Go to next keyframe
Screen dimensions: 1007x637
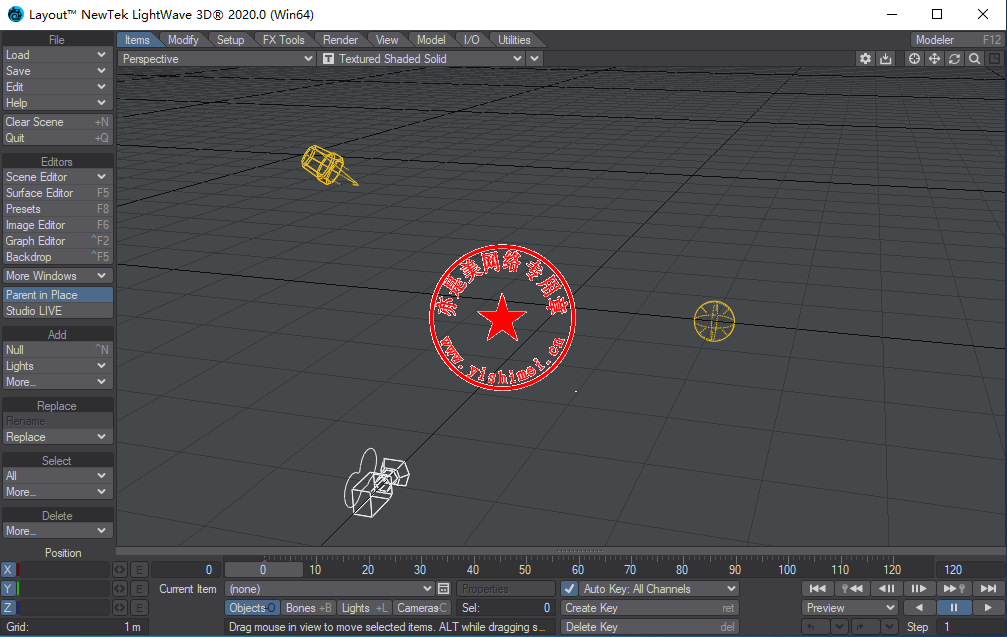(954, 588)
